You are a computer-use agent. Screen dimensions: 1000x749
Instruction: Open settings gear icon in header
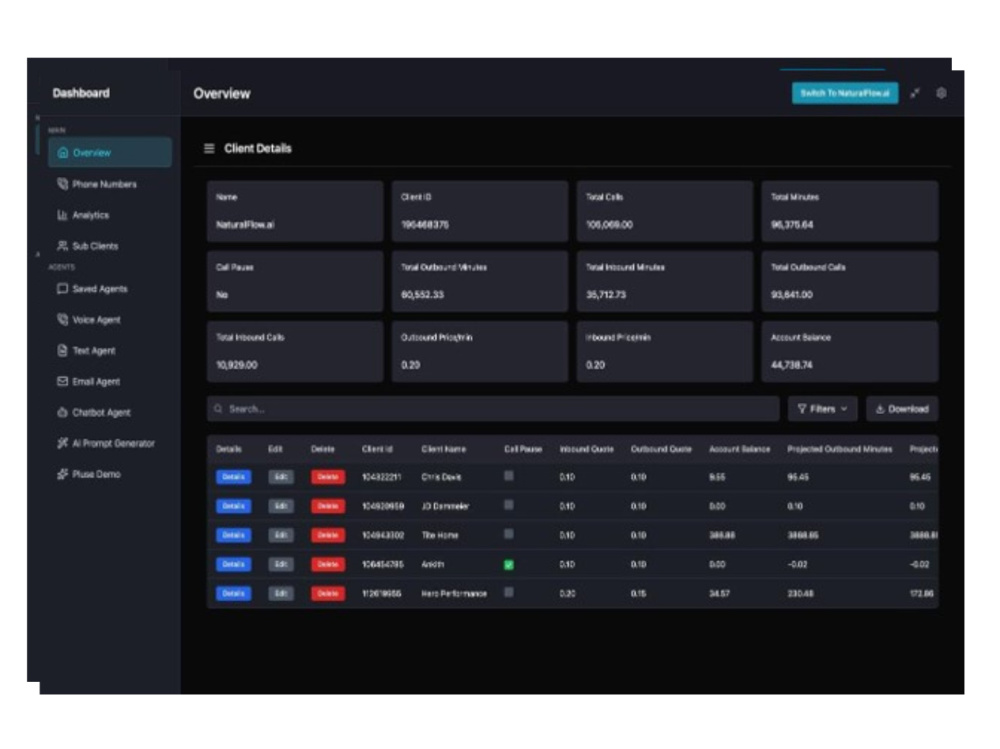point(941,93)
